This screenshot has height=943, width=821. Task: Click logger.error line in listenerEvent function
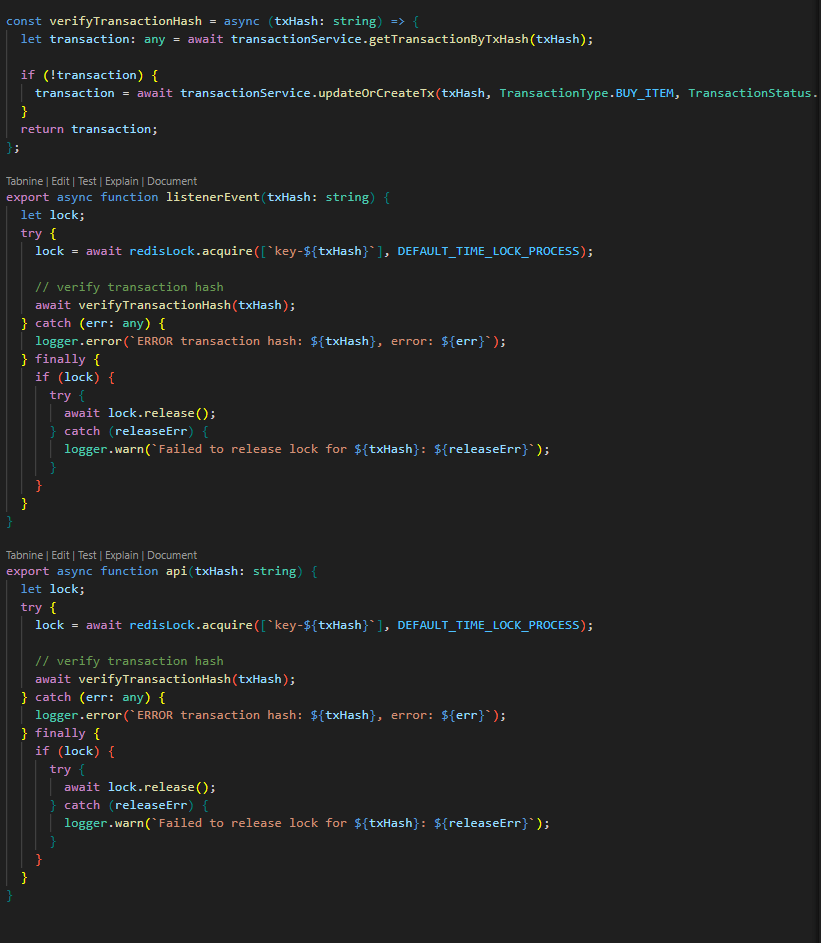click(x=271, y=342)
